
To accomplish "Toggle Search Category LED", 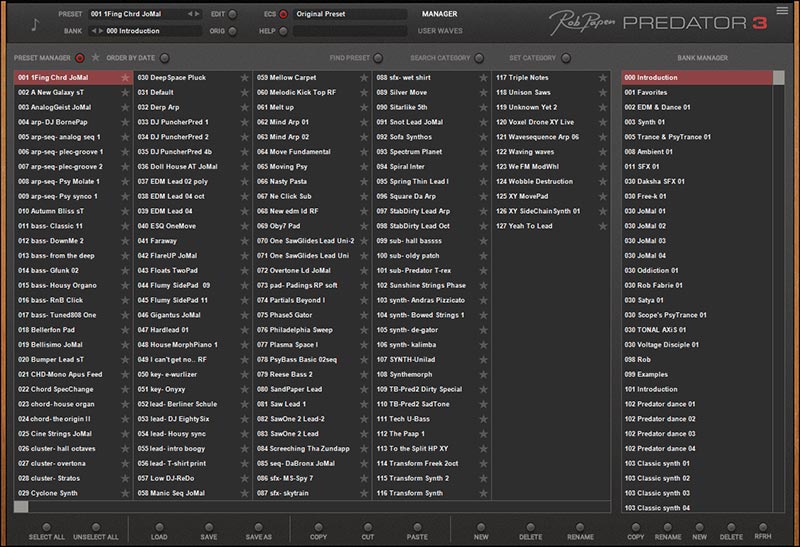I will (x=479, y=58).
